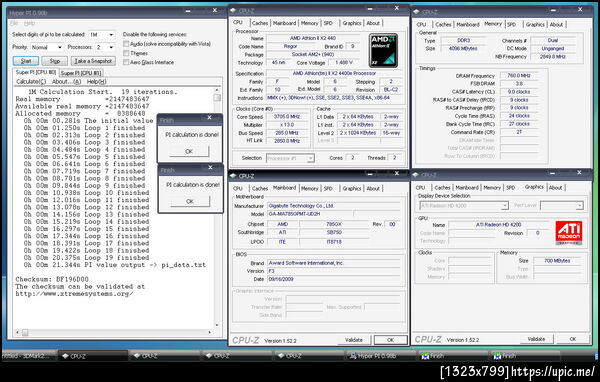Click the BIOS Date value 09/16/2009
Screen dimensions: 600x382
333,279
